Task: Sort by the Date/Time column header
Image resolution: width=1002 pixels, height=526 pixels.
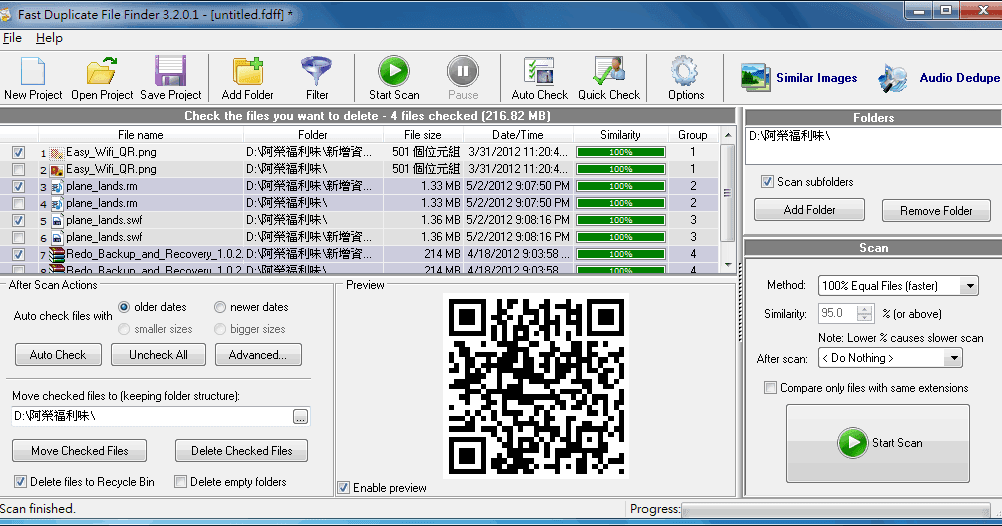Action: click(518, 135)
